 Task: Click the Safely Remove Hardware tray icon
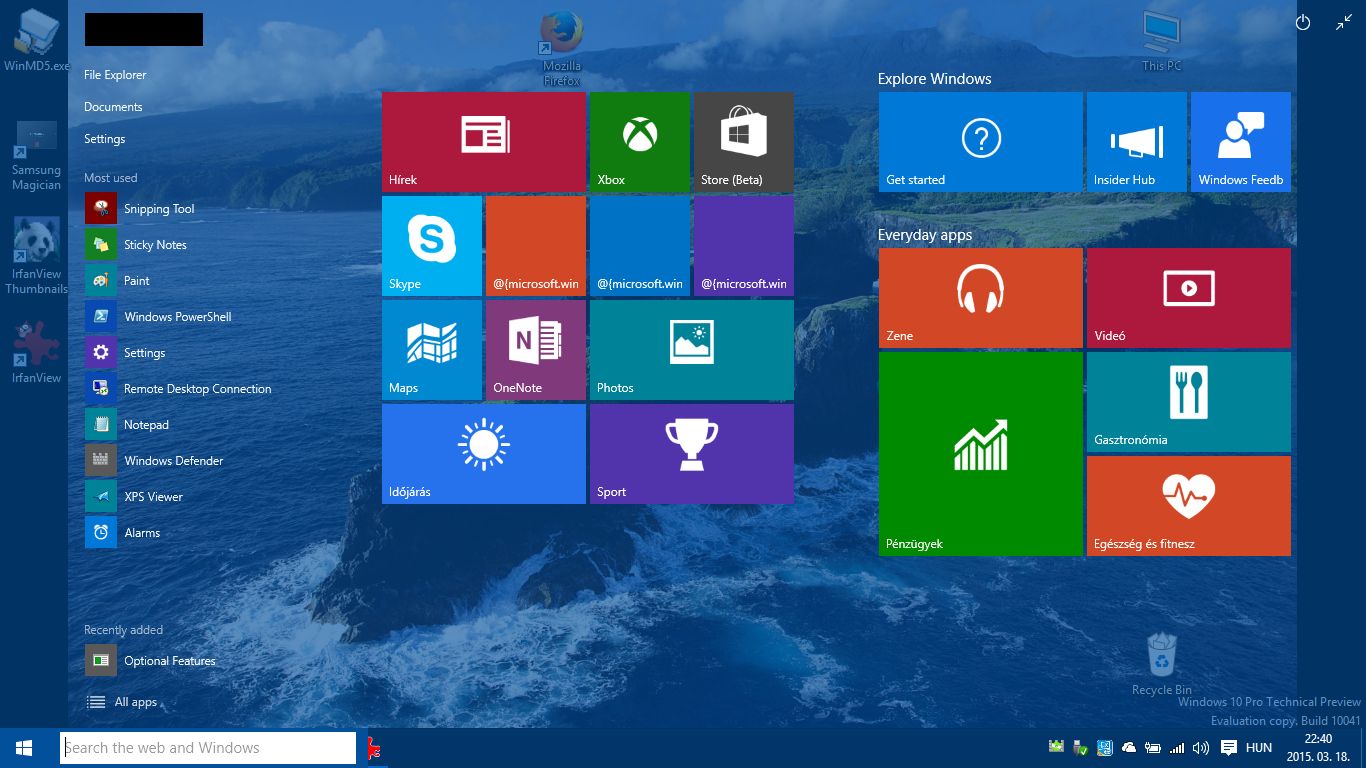pos(1080,747)
